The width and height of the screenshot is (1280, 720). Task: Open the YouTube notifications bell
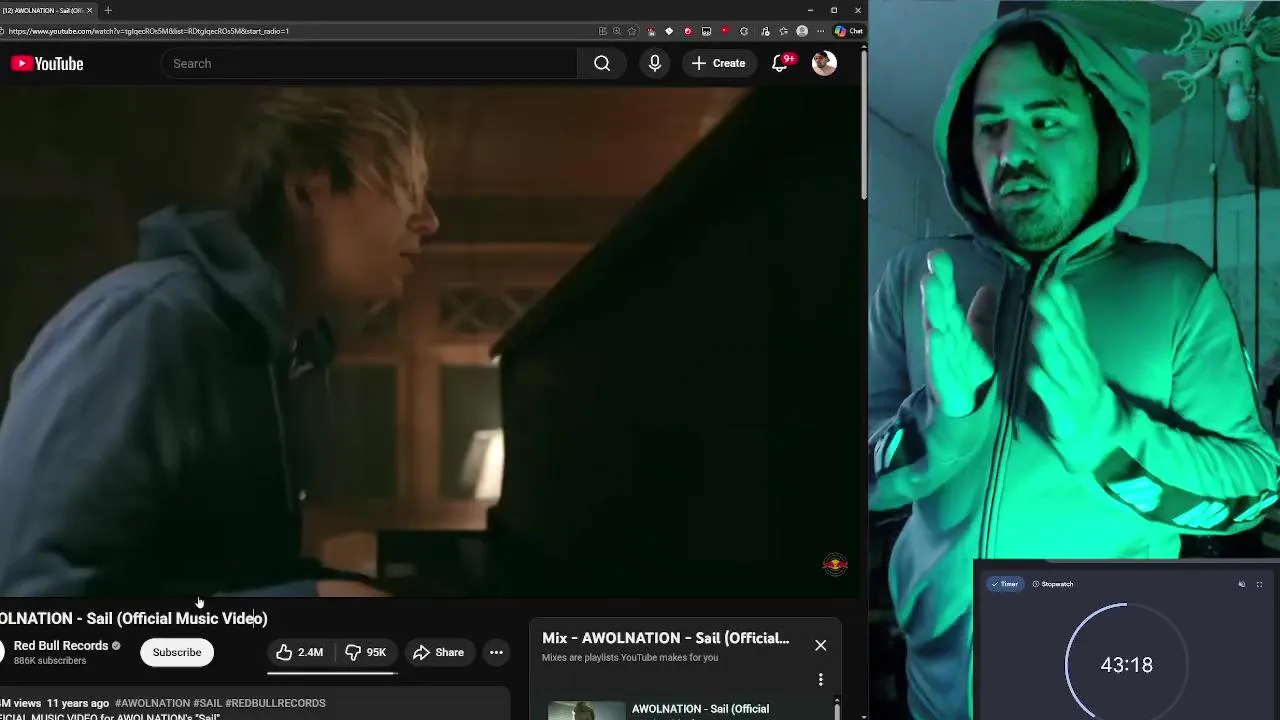point(780,63)
